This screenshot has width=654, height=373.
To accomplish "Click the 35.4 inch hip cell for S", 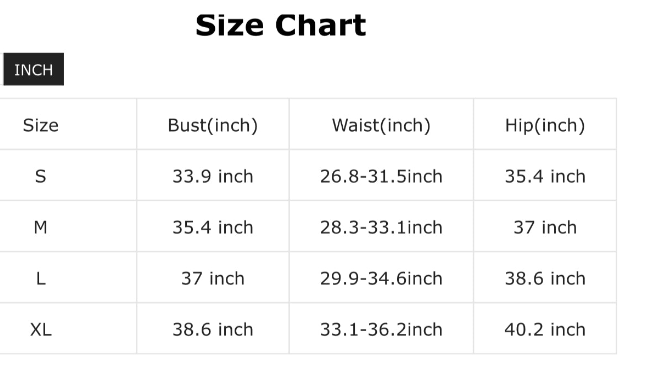I will (545, 176).
